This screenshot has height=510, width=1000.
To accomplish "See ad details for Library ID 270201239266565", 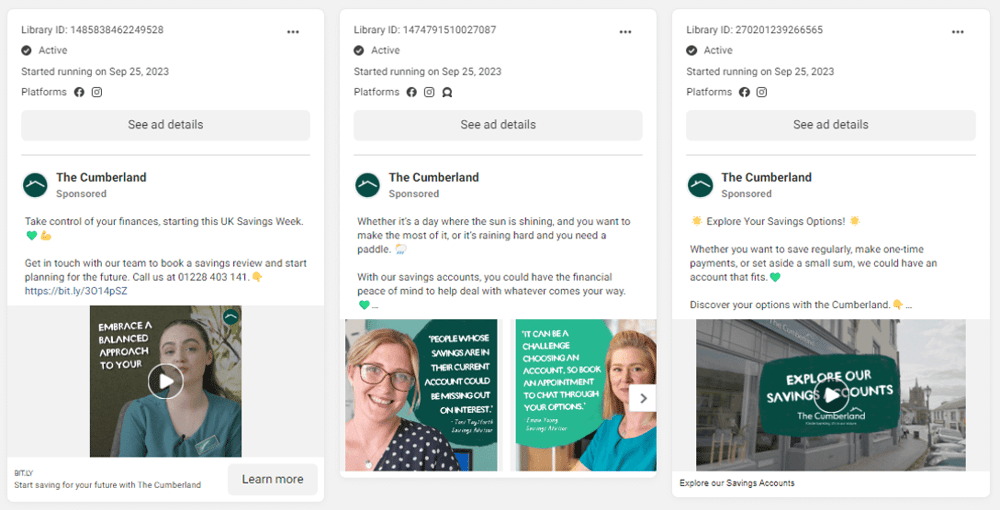I will tap(831, 125).
